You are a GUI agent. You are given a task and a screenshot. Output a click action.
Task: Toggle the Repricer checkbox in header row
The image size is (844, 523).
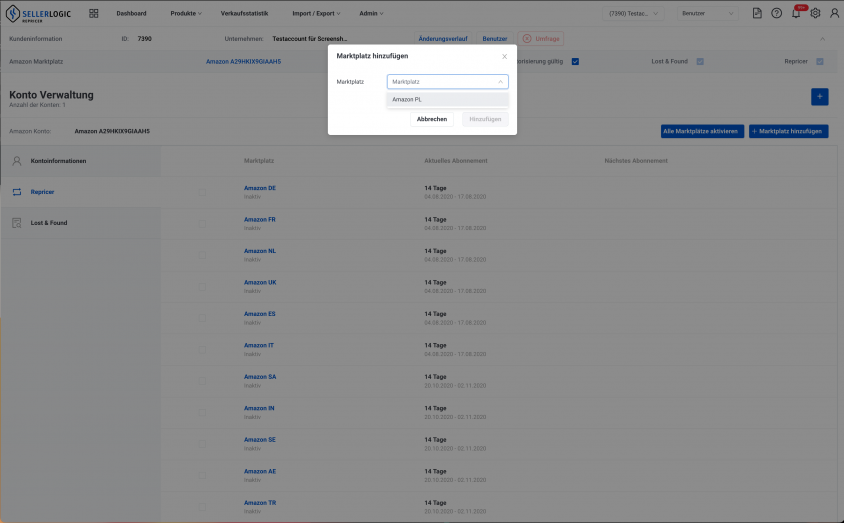click(x=819, y=61)
